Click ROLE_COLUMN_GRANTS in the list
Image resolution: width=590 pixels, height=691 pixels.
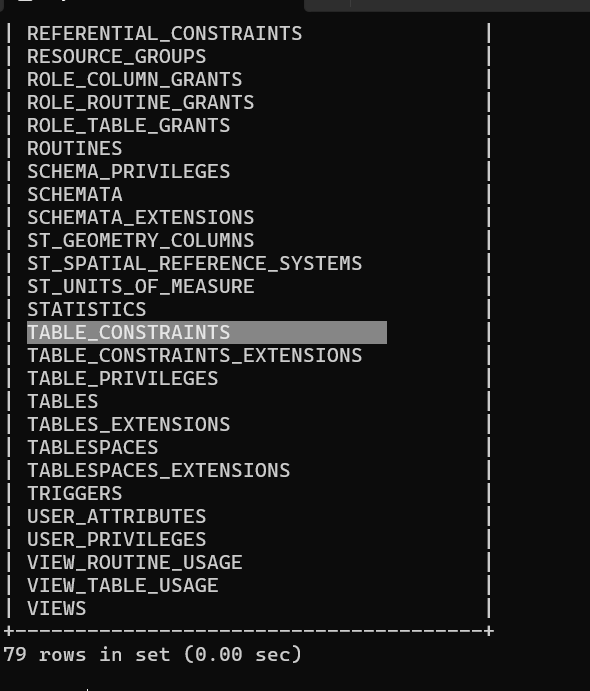[134, 80]
